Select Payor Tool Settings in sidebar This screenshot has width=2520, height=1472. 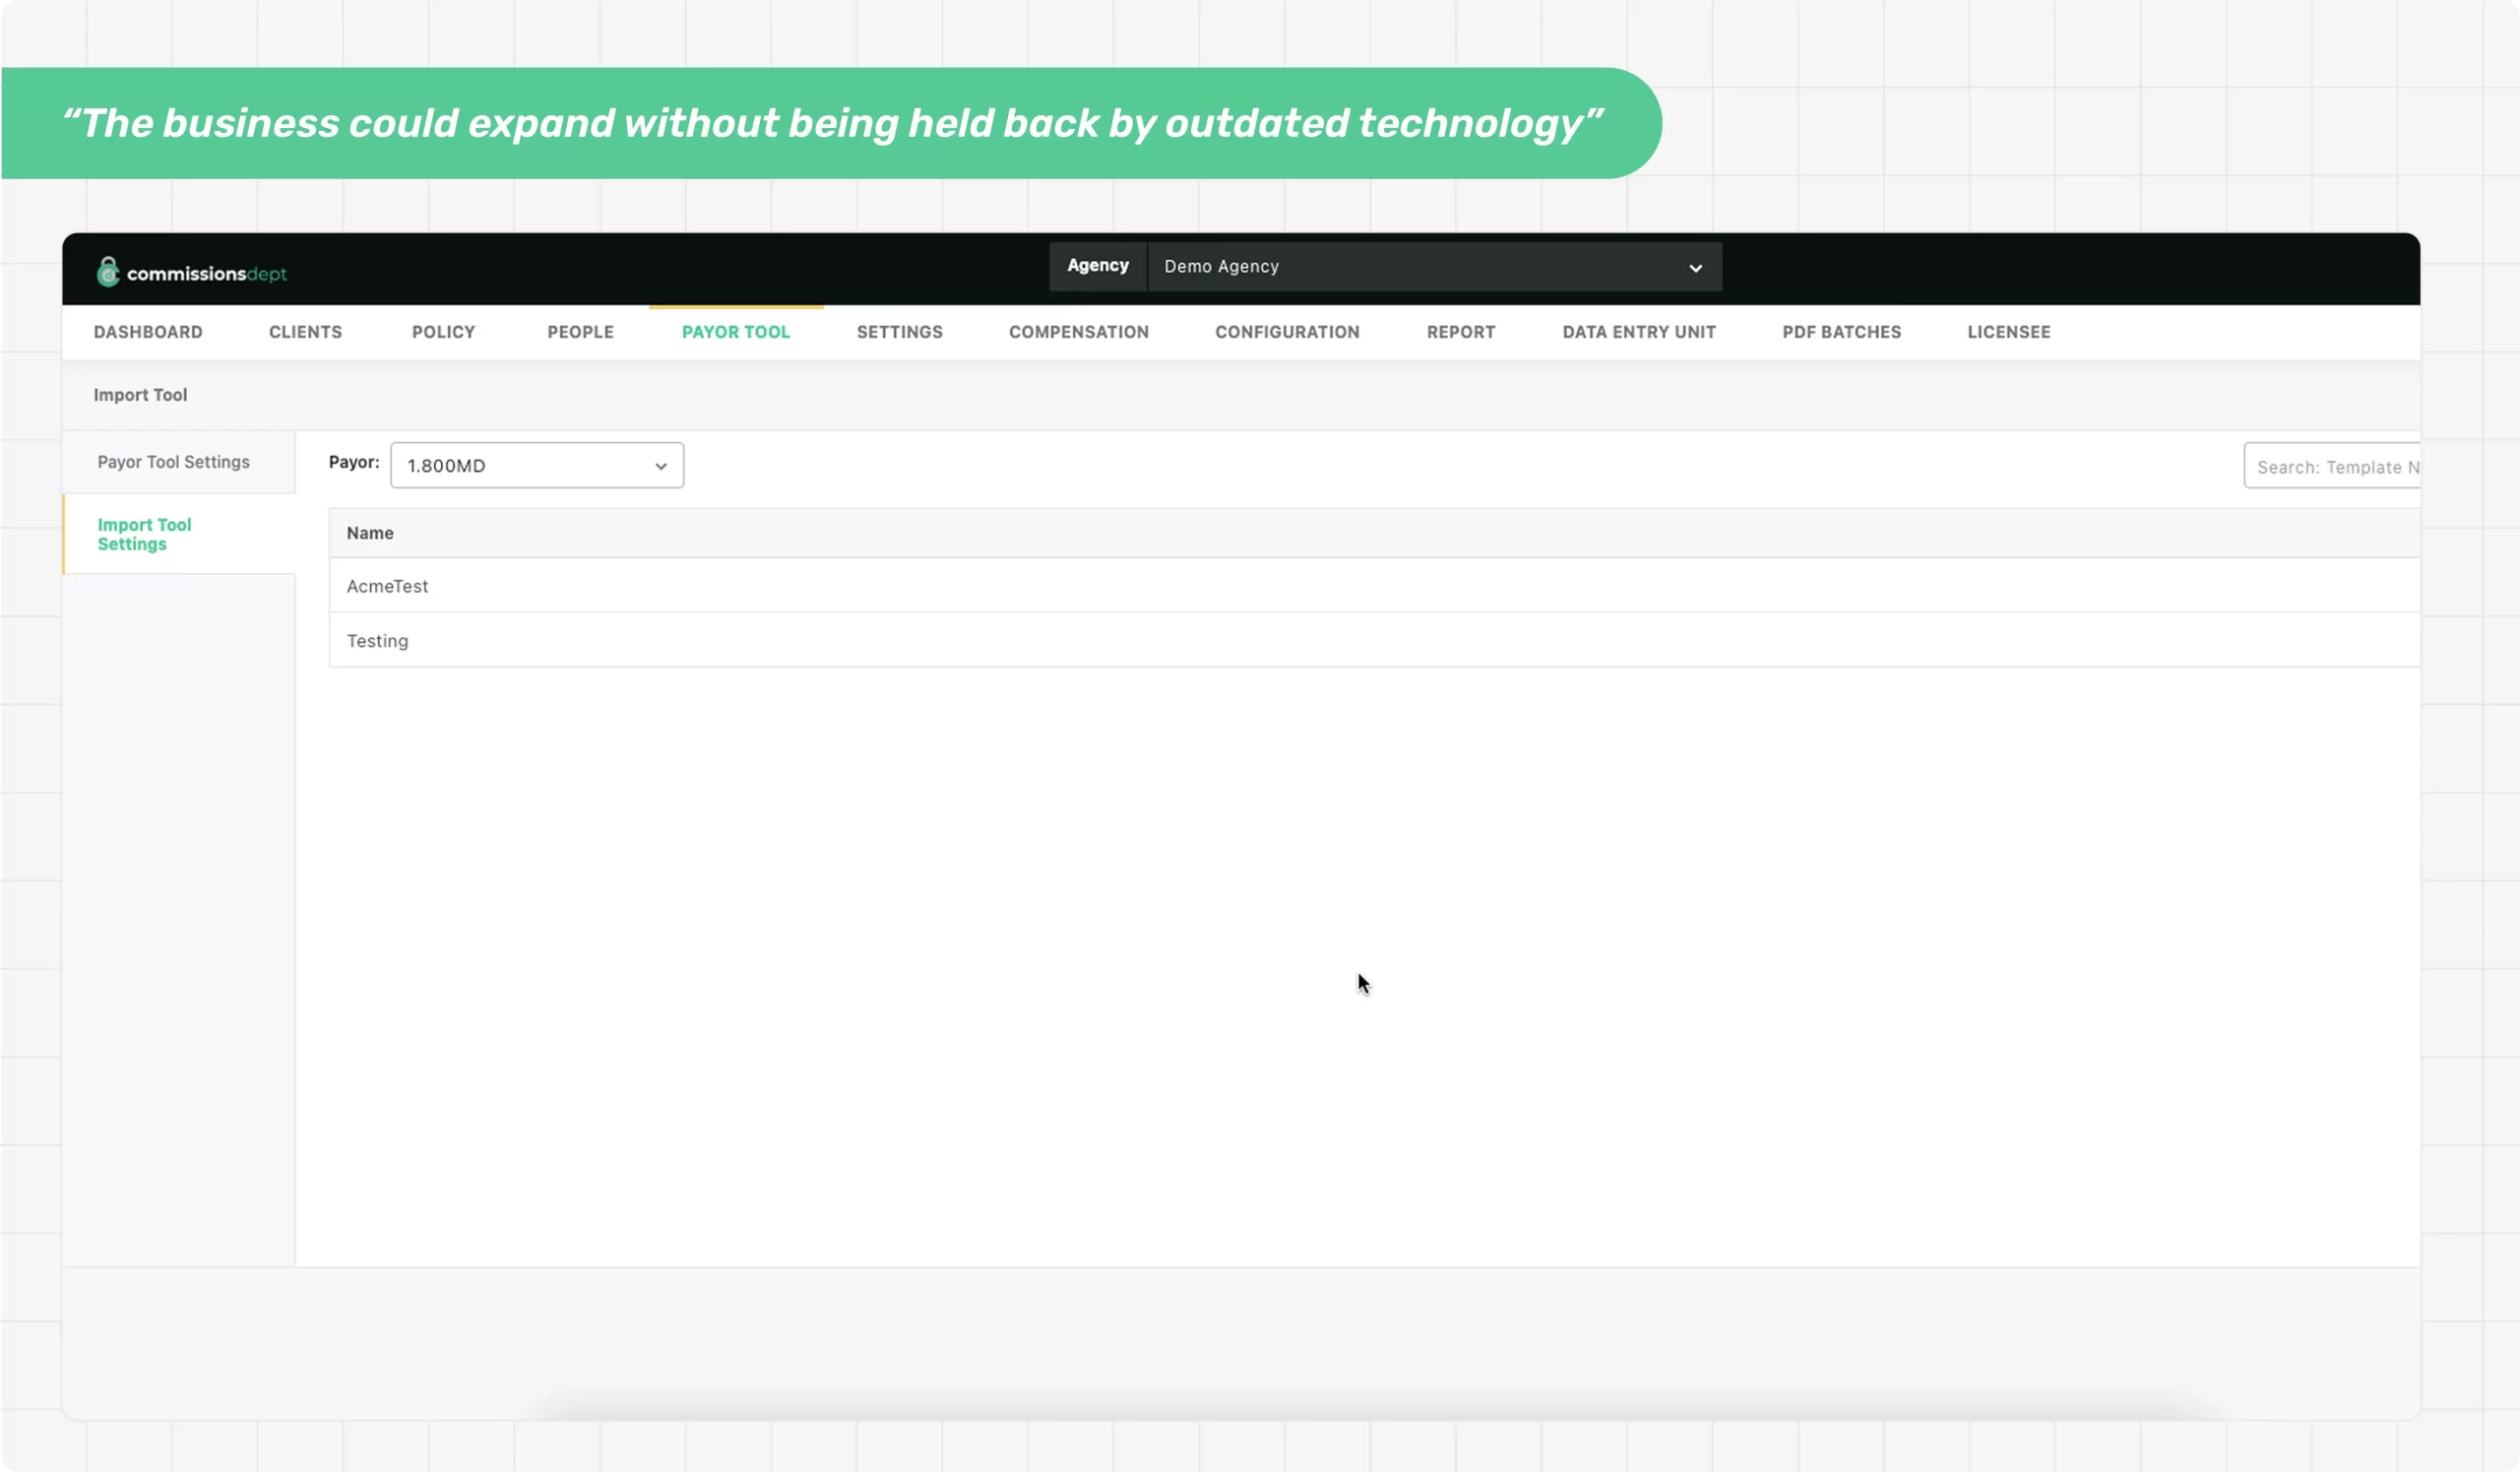pyautogui.click(x=173, y=462)
